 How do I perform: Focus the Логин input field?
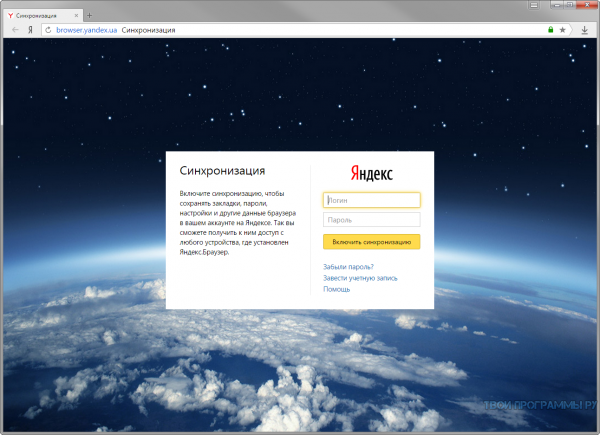tap(372, 200)
